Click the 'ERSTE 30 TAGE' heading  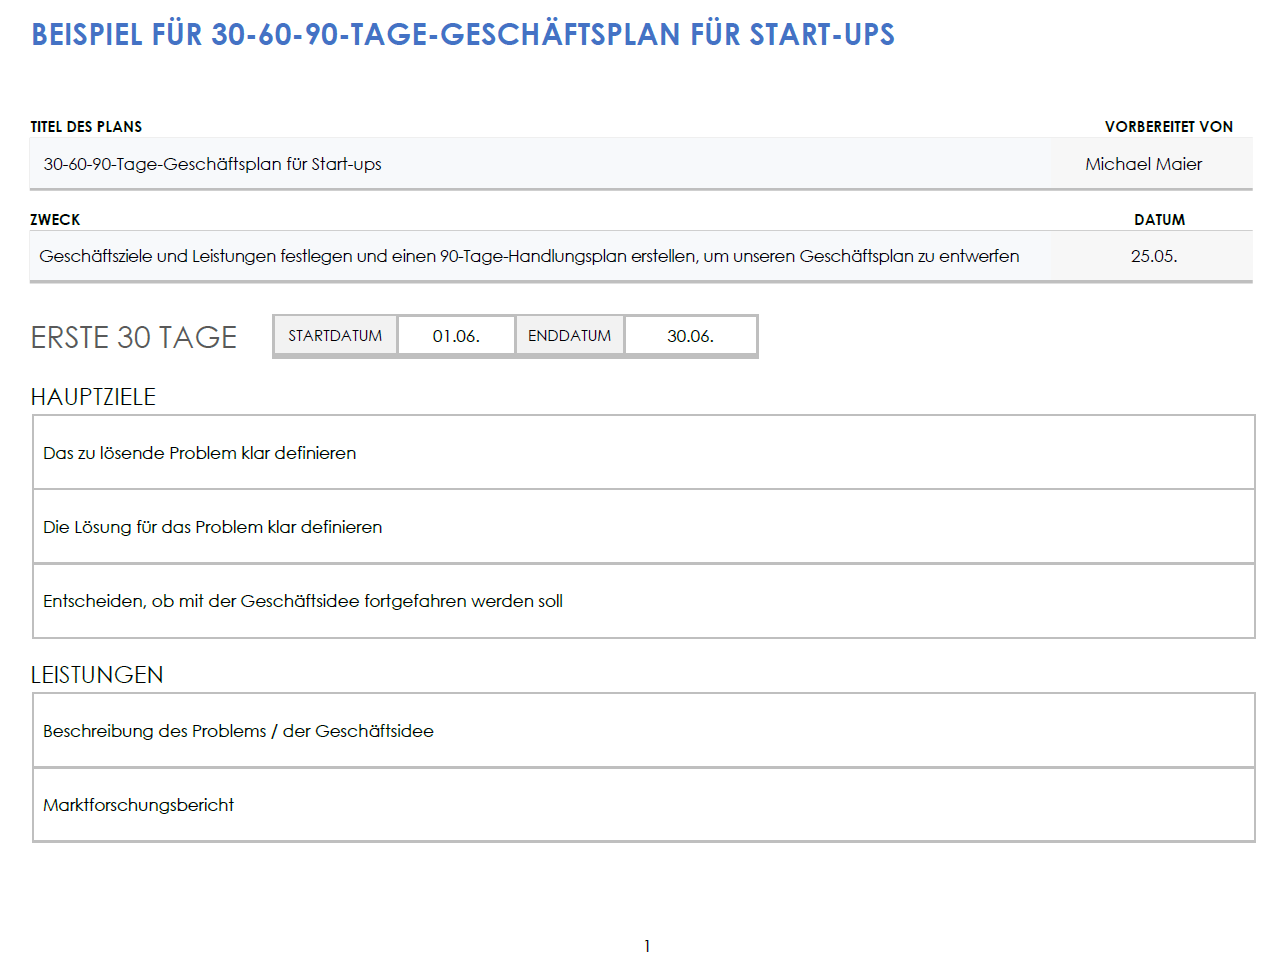point(134,338)
